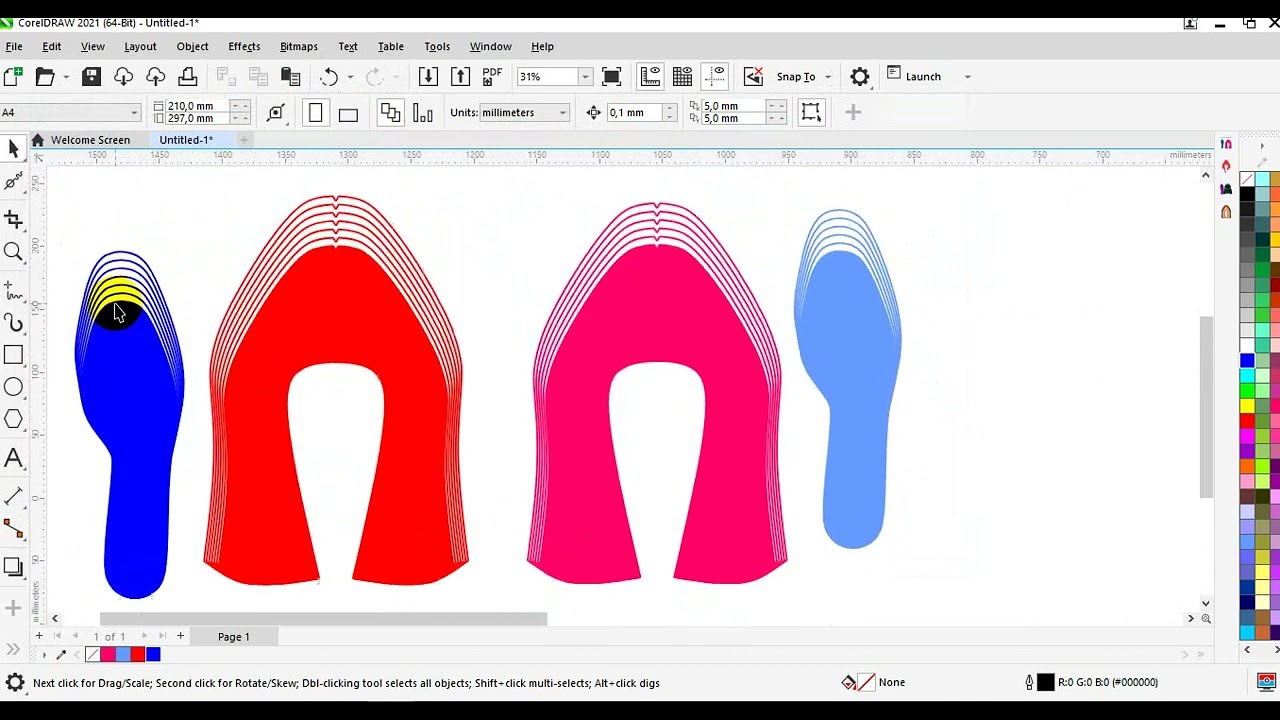Switch to the Welcome Screen tab
Image resolution: width=1280 pixels, height=720 pixels.
[90, 140]
